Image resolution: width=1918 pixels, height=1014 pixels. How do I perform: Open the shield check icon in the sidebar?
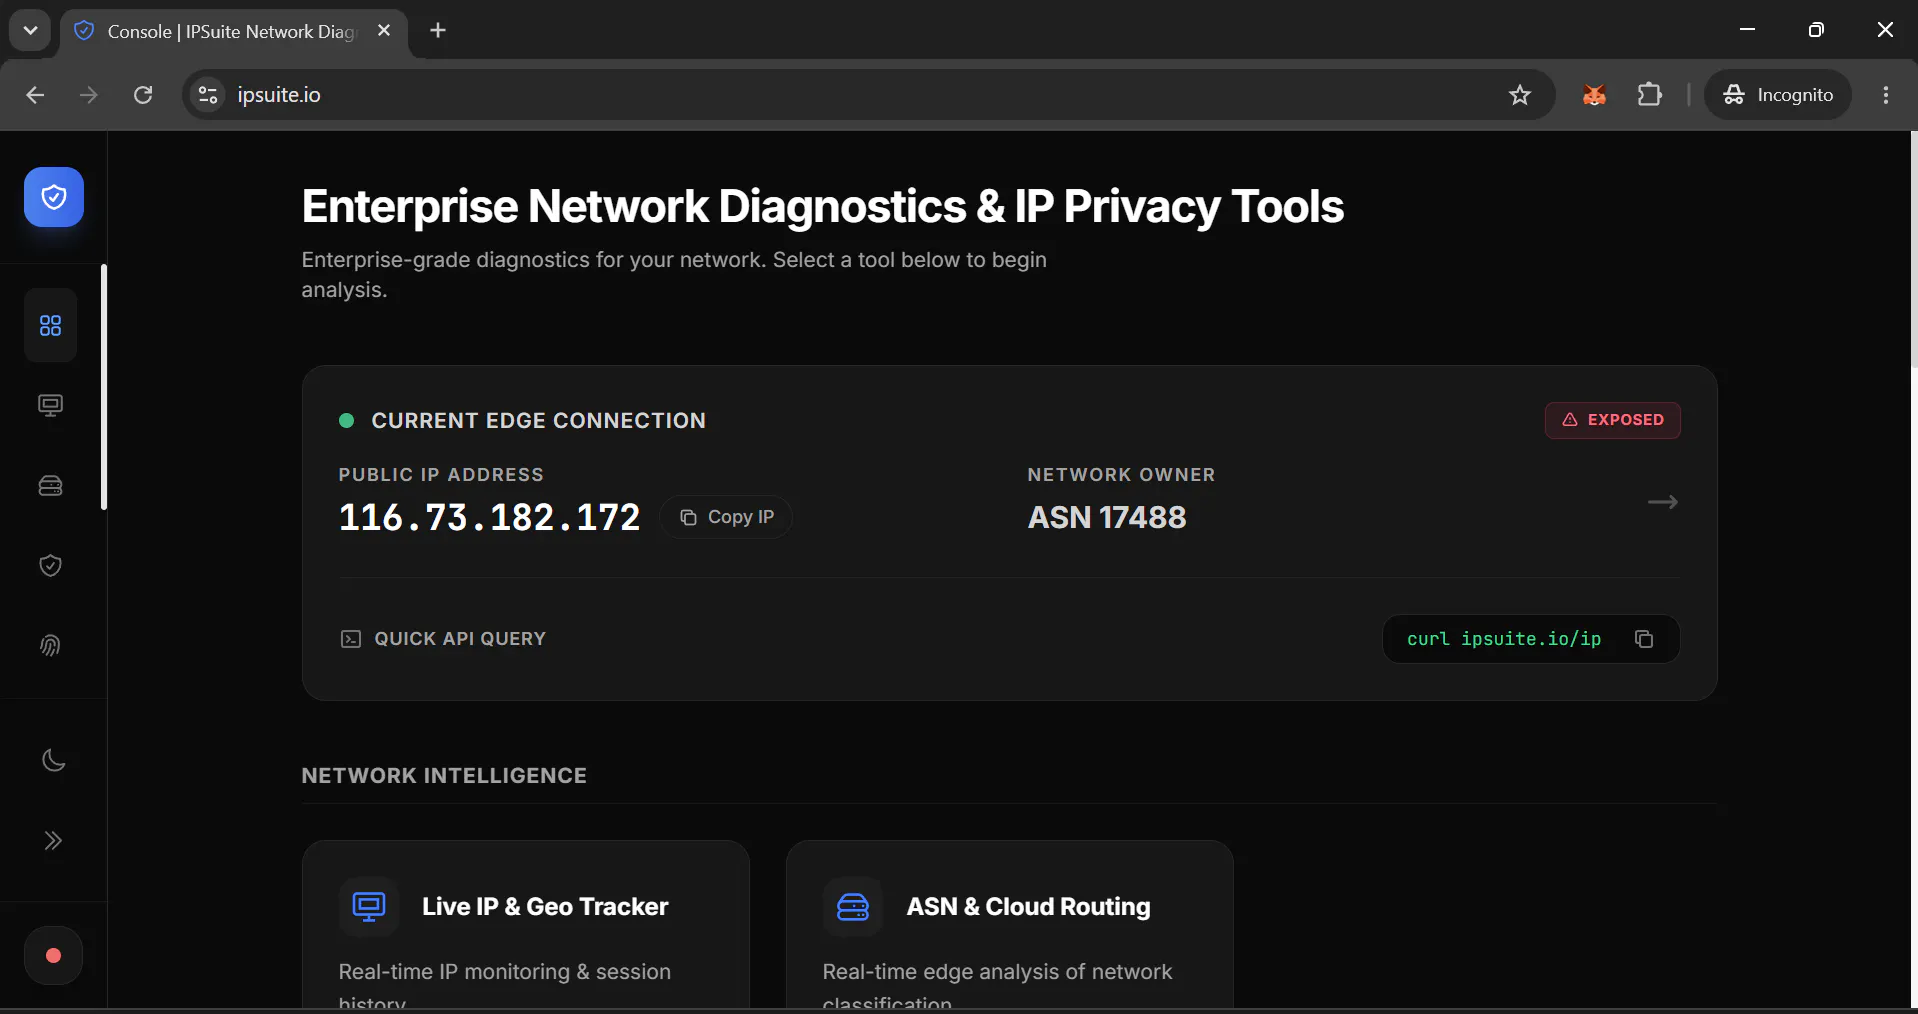tap(51, 566)
